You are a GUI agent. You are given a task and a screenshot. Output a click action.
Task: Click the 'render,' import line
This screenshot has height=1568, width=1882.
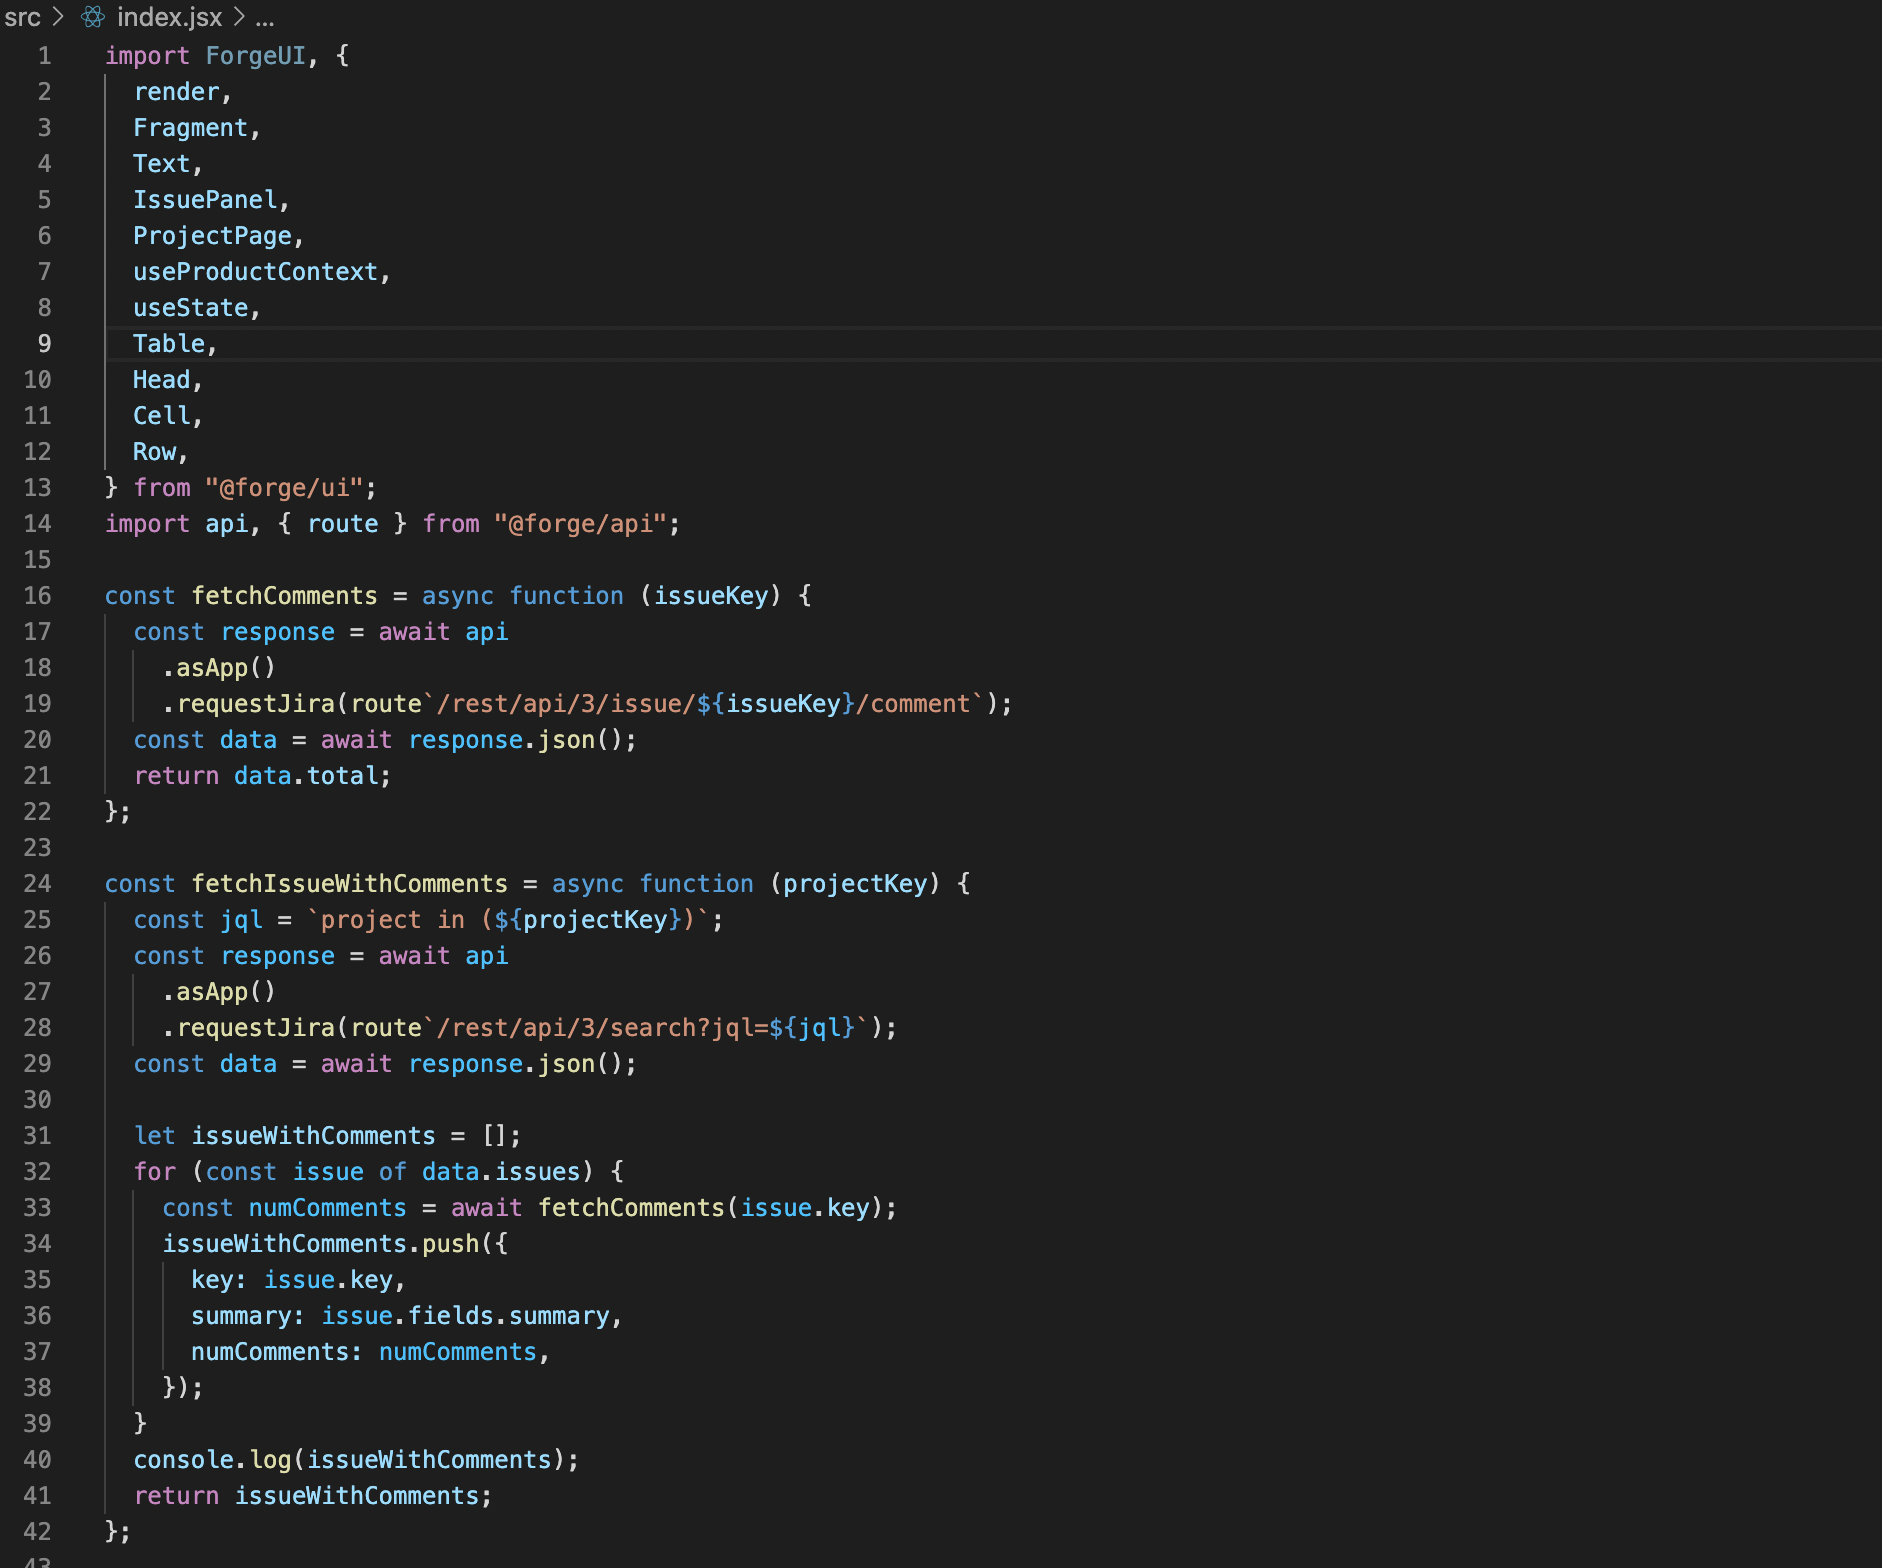pyautogui.click(x=183, y=92)
